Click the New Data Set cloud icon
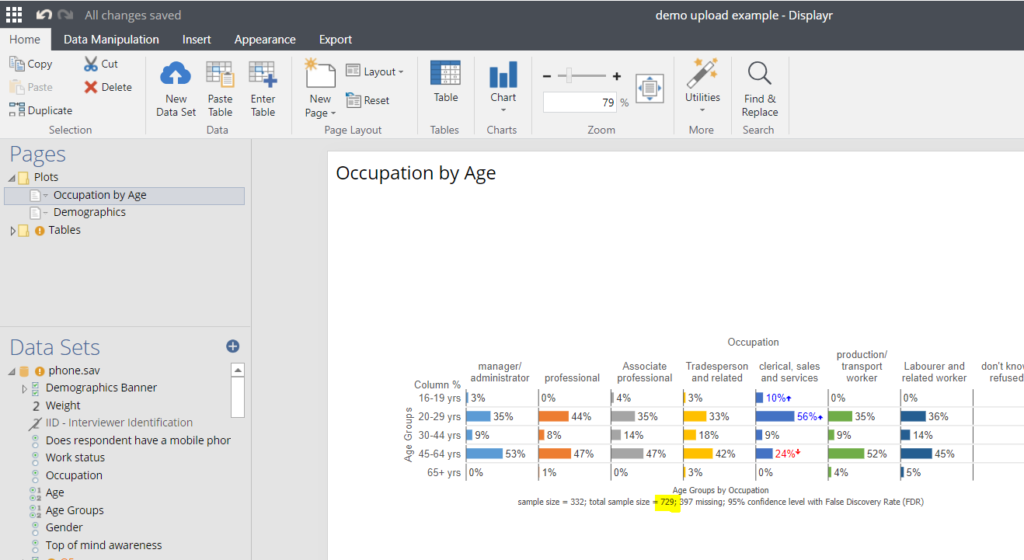This screenshot has height=560, width=1024. 176,76
